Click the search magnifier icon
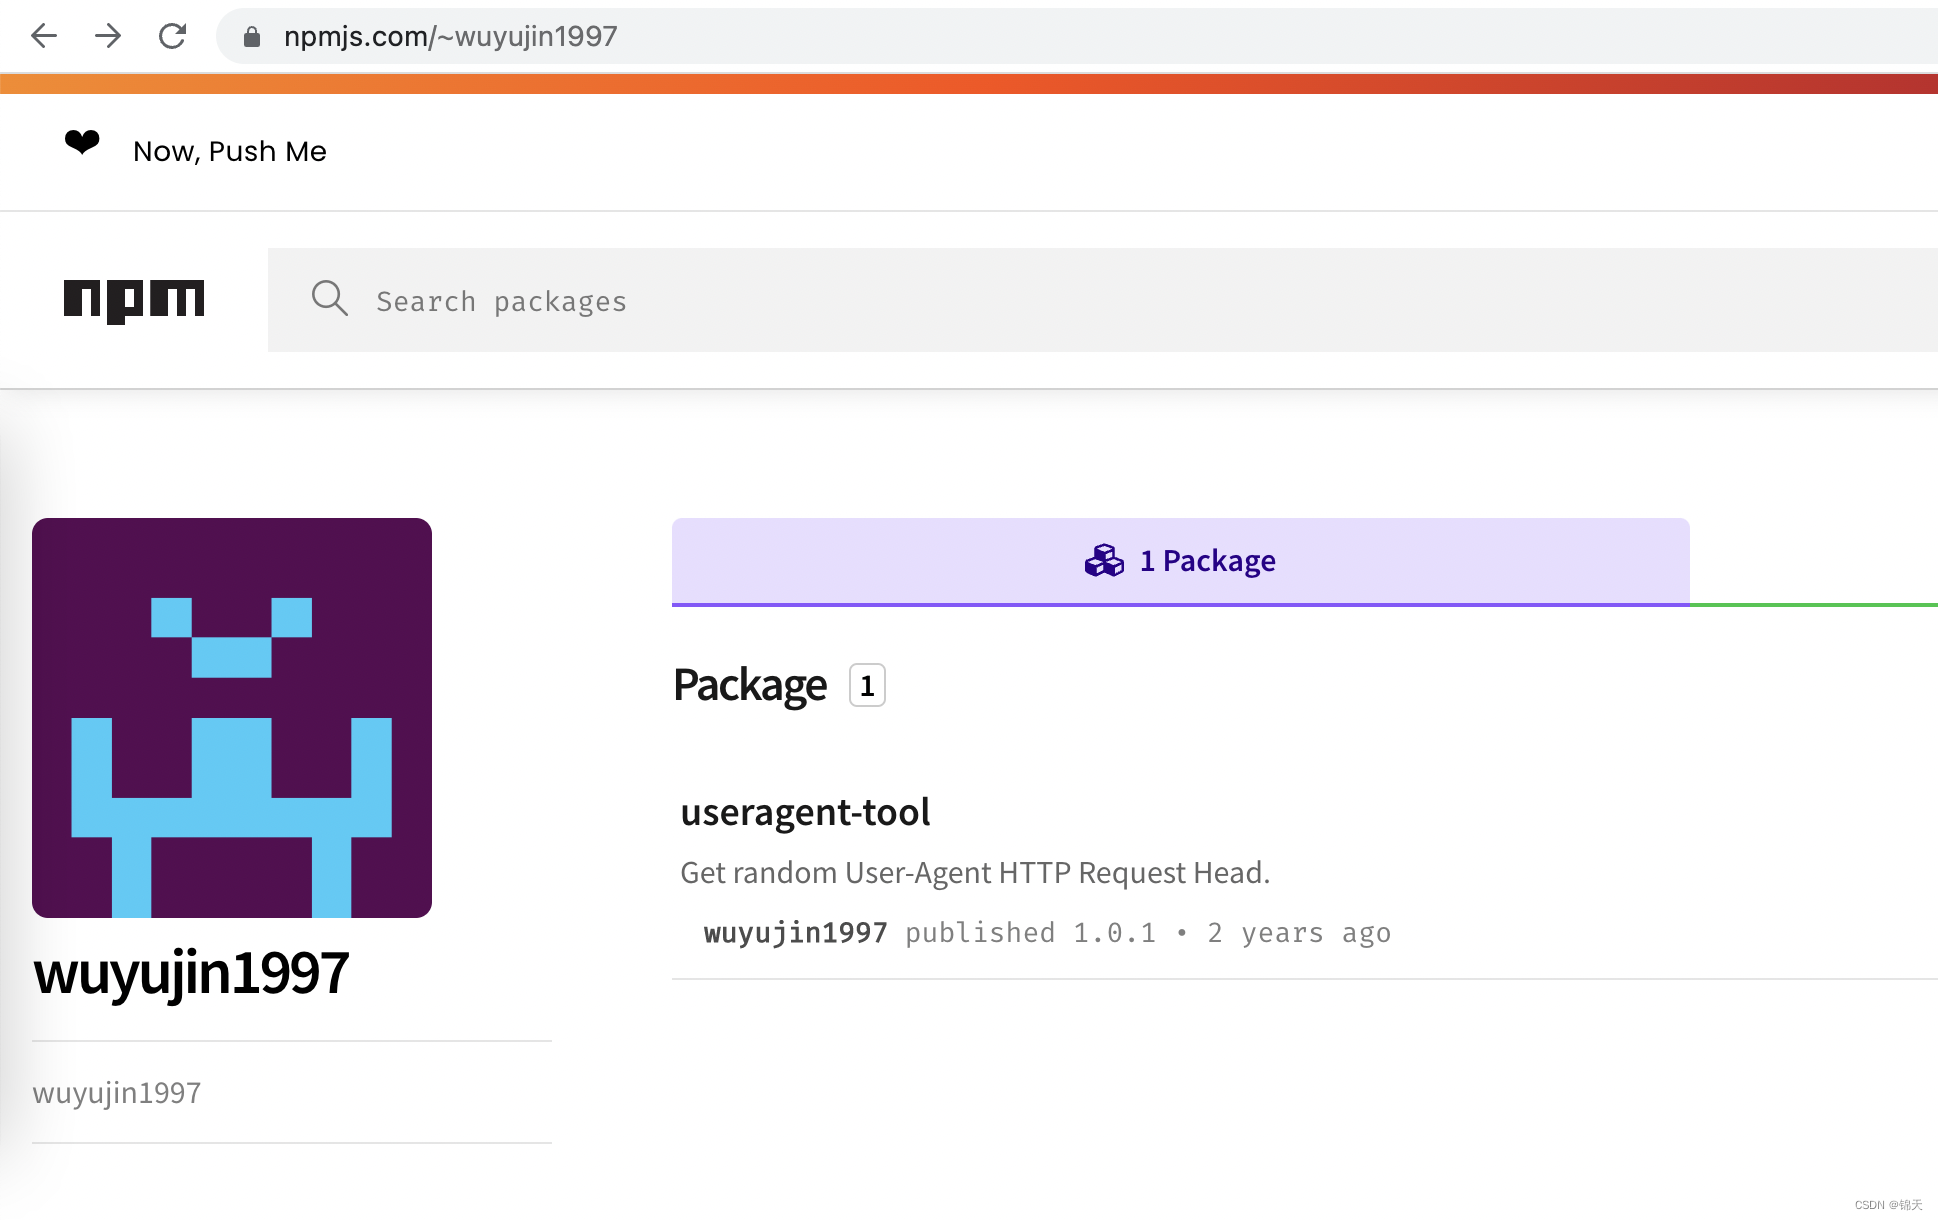Image resolution: width=1938 pixels, height=1220 pixels. pos(329,299)
